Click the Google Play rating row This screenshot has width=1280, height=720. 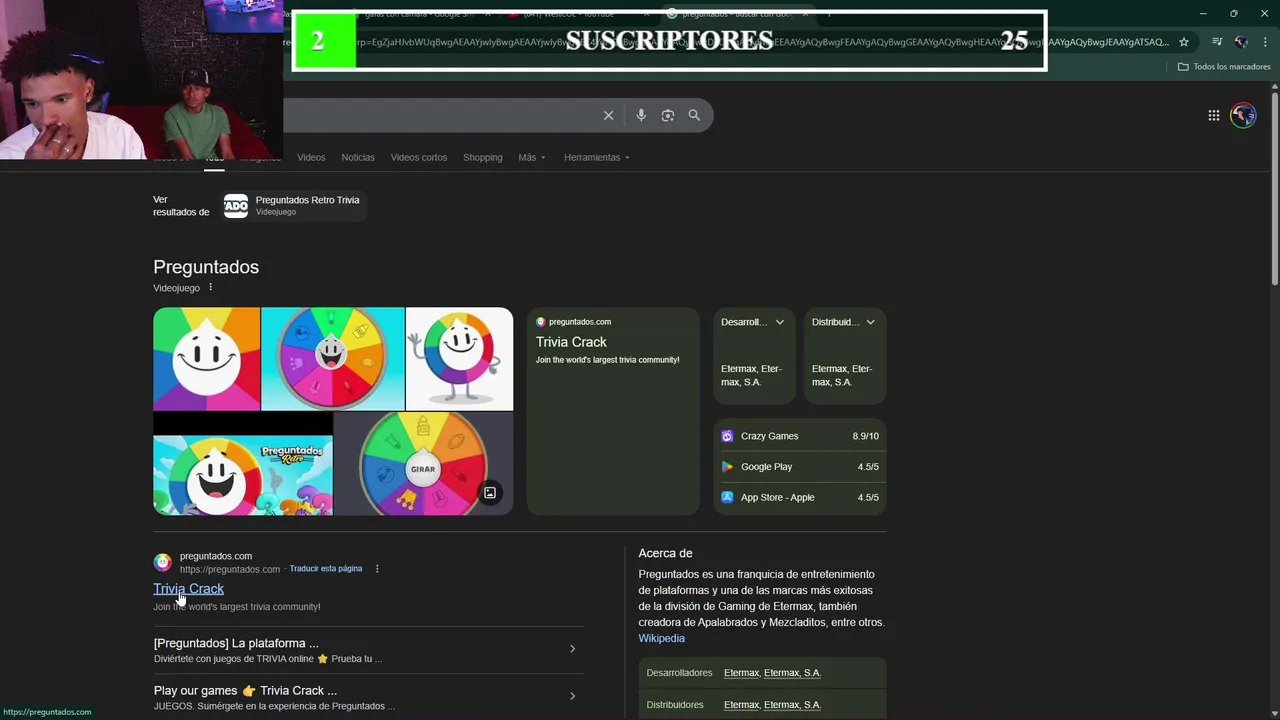click(x=800, y=466)
